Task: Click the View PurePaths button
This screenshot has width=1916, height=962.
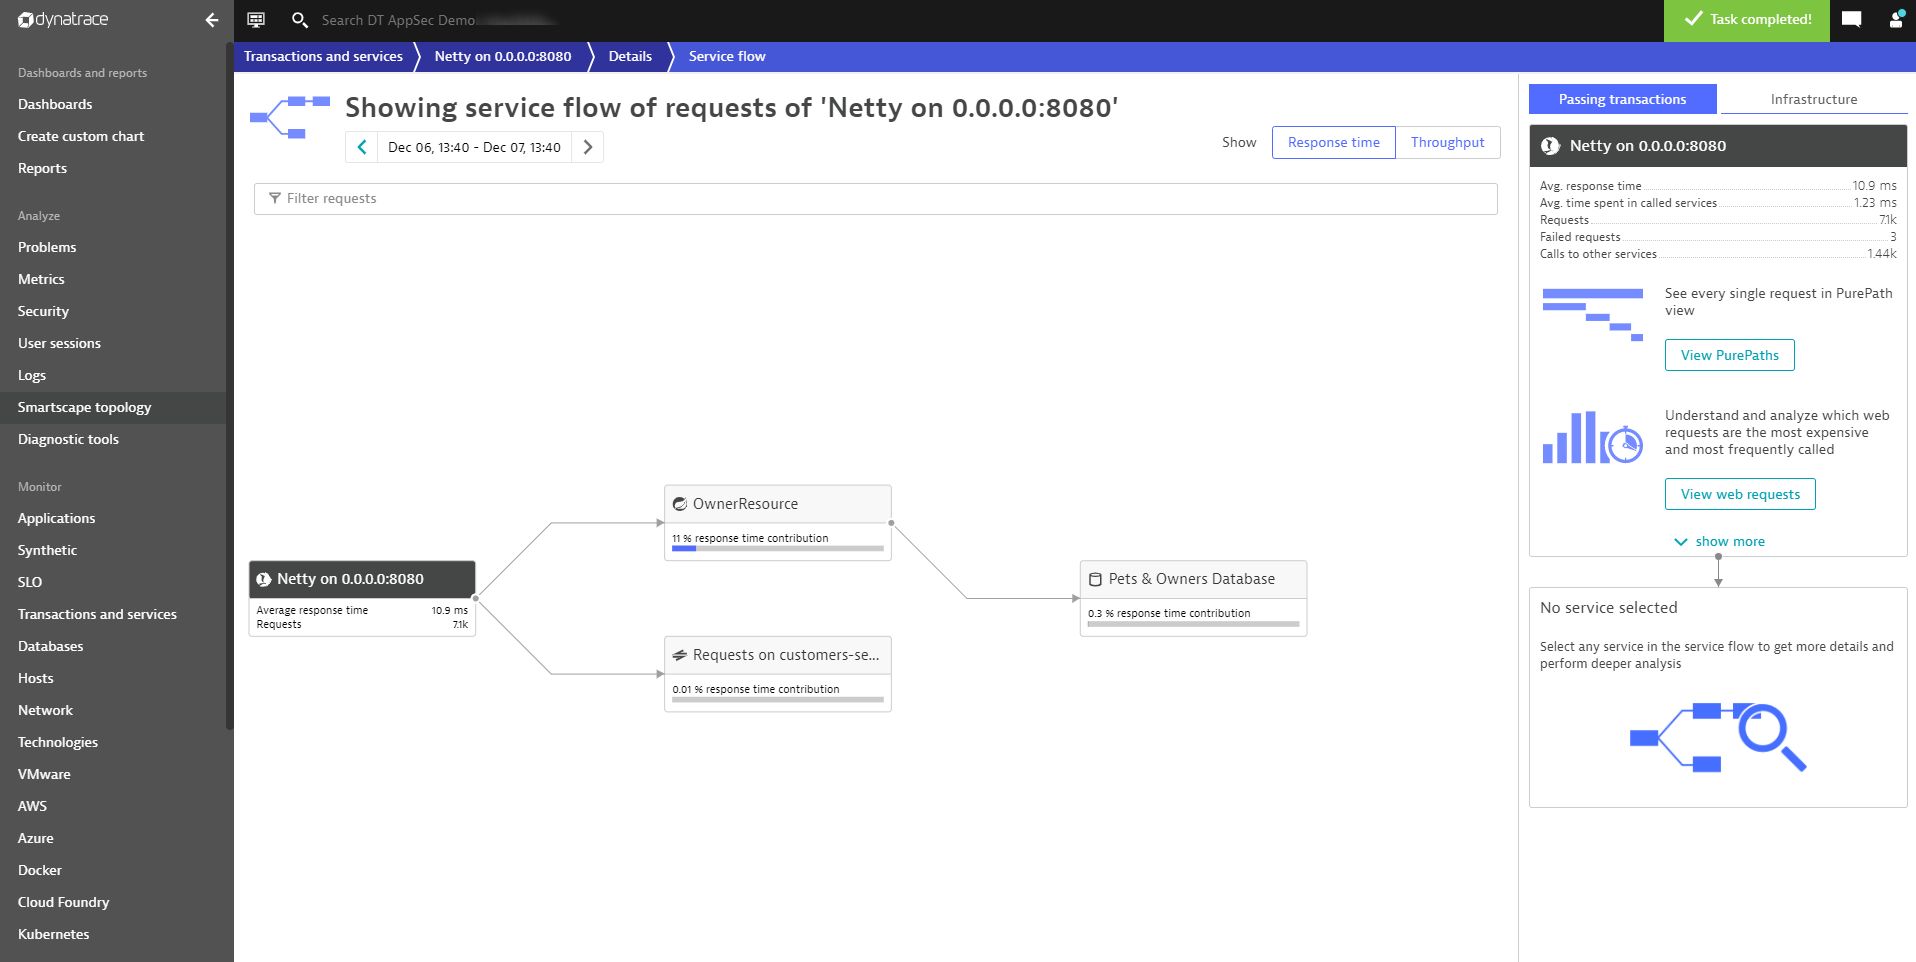Action: tap(1728, 355)
